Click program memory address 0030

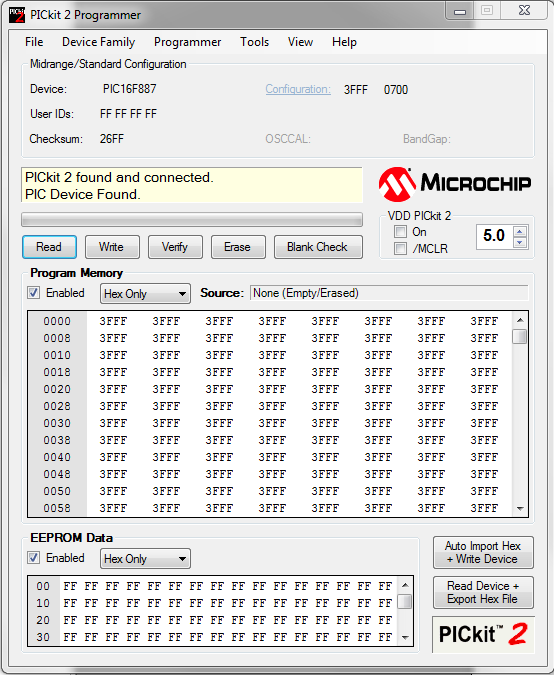tap(57, 423)
